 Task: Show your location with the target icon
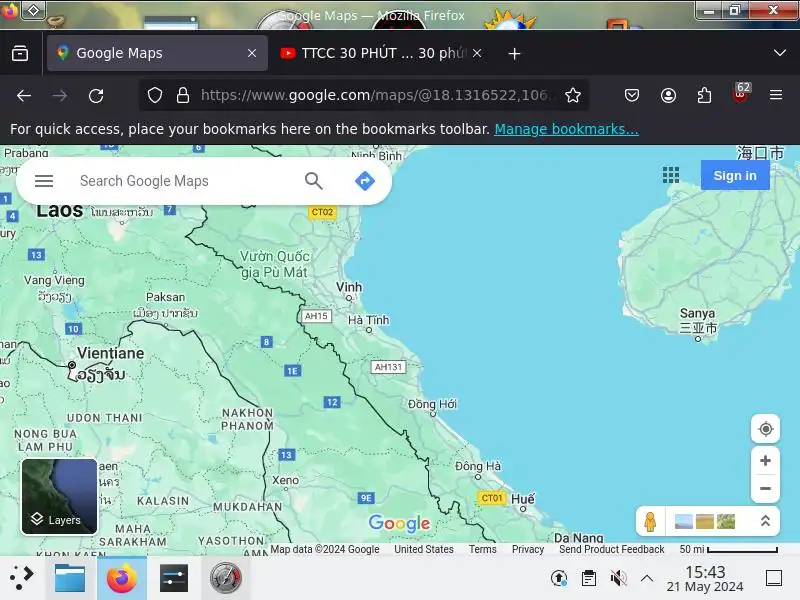tap(765, 429)
